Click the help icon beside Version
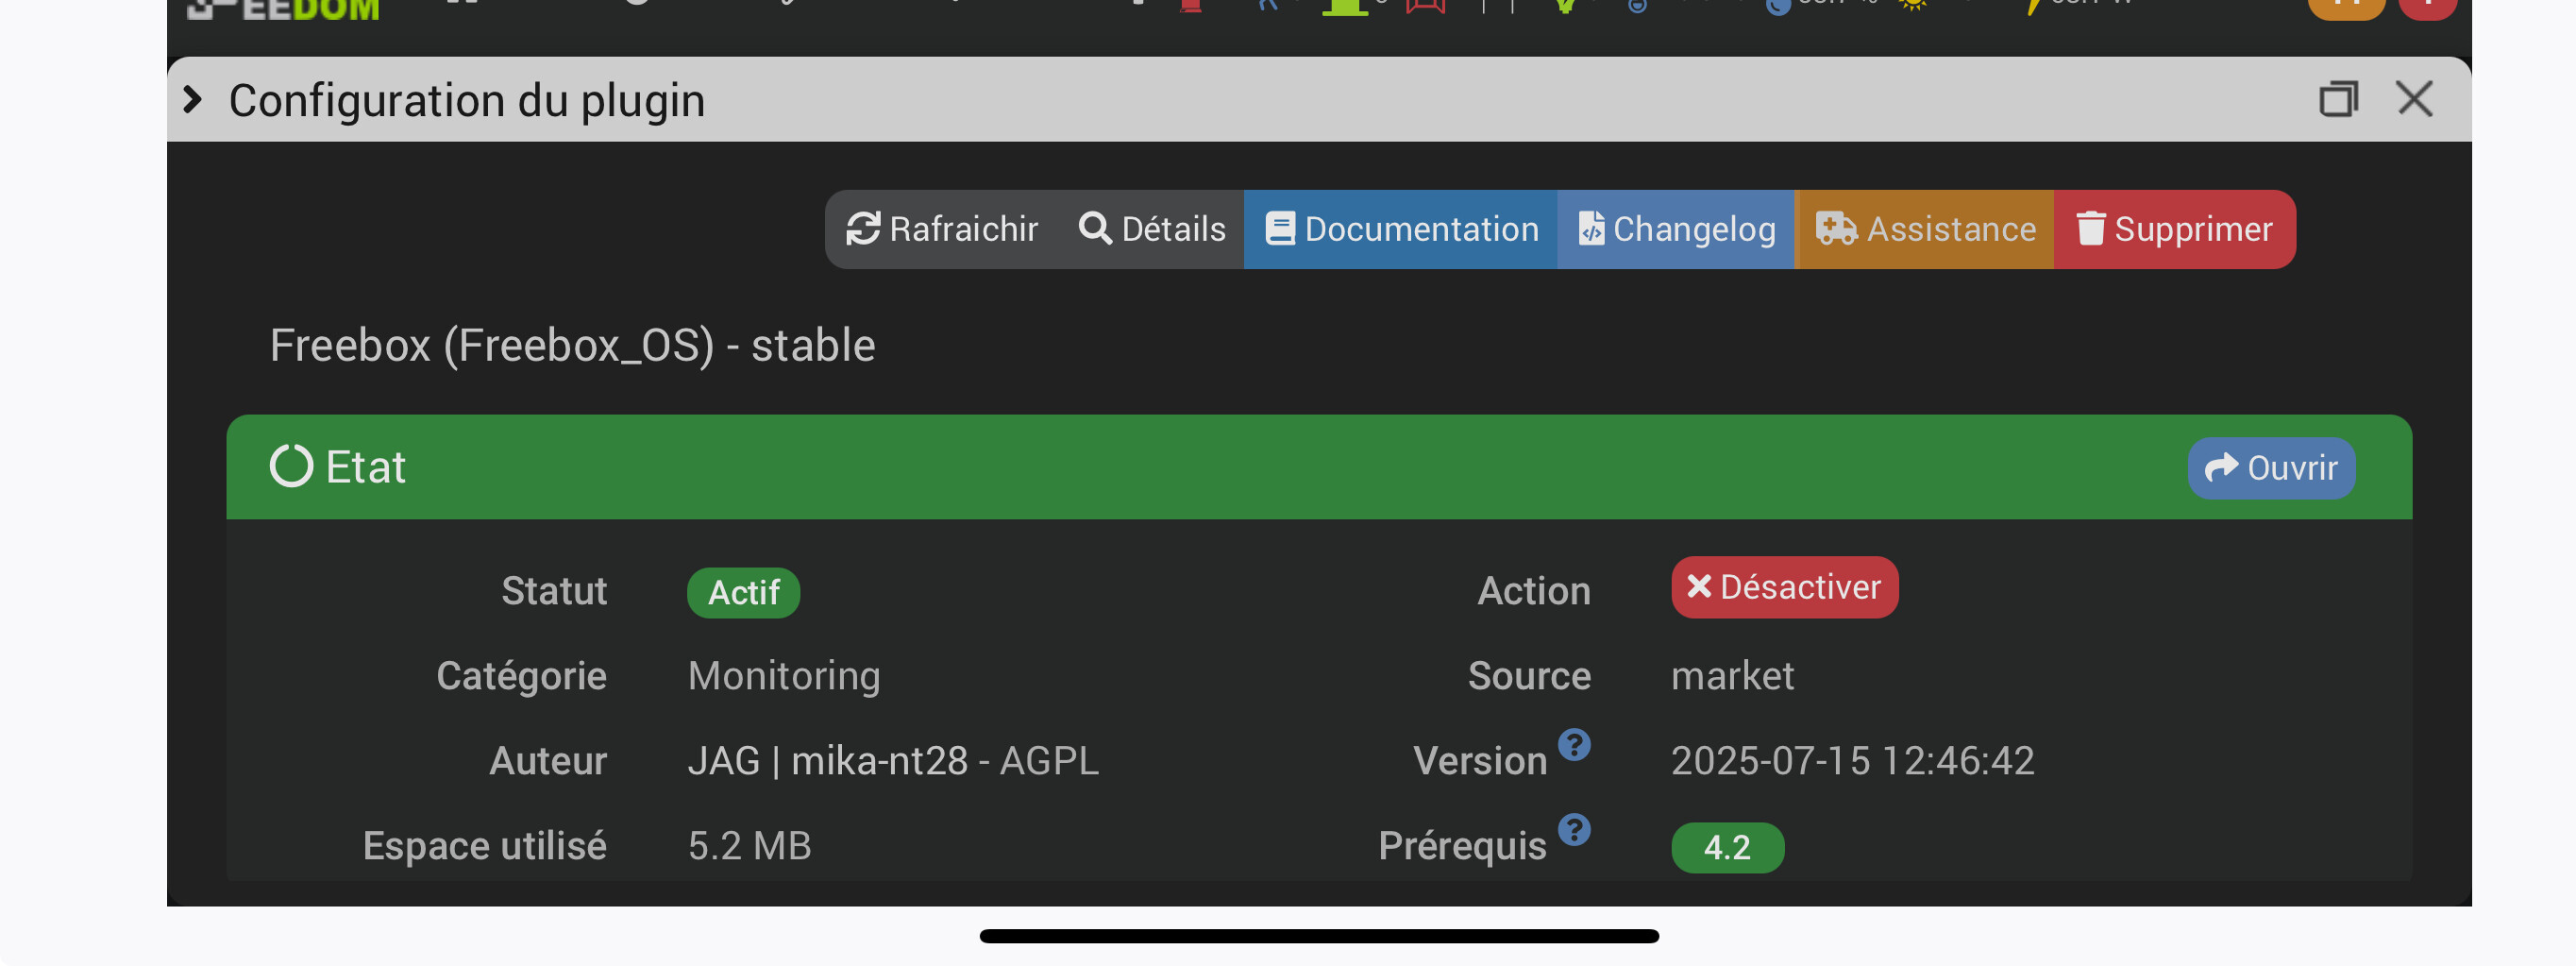Viewport: 2576px width, 966px height. [x=1574, y=744]
